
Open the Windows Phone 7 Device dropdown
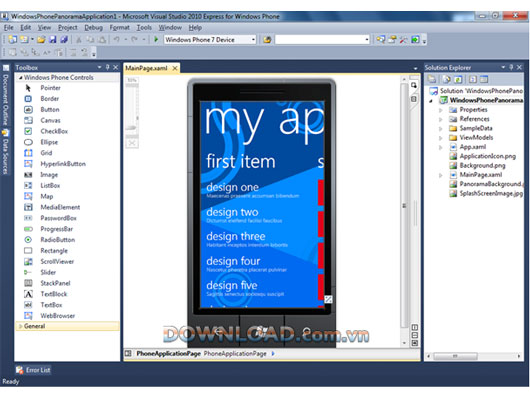tap(253, 40)
